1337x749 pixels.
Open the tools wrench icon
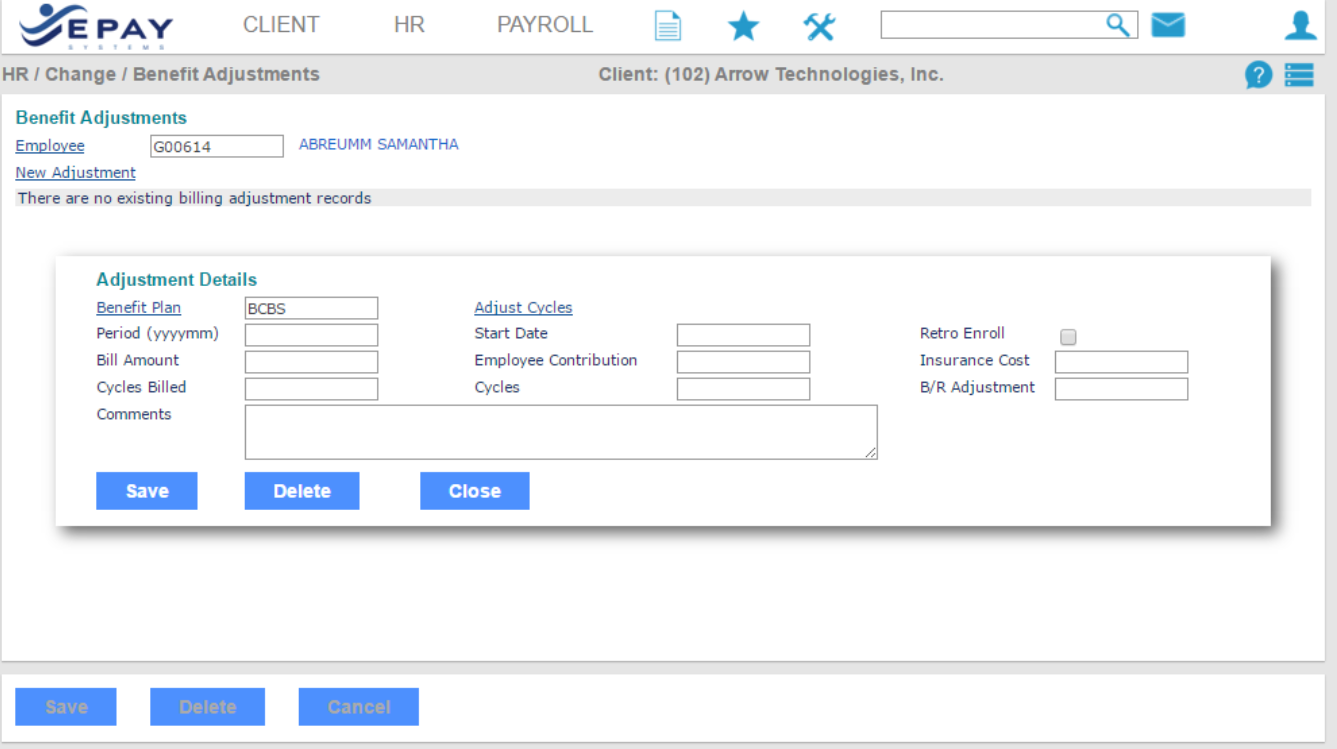pos(820,25)
